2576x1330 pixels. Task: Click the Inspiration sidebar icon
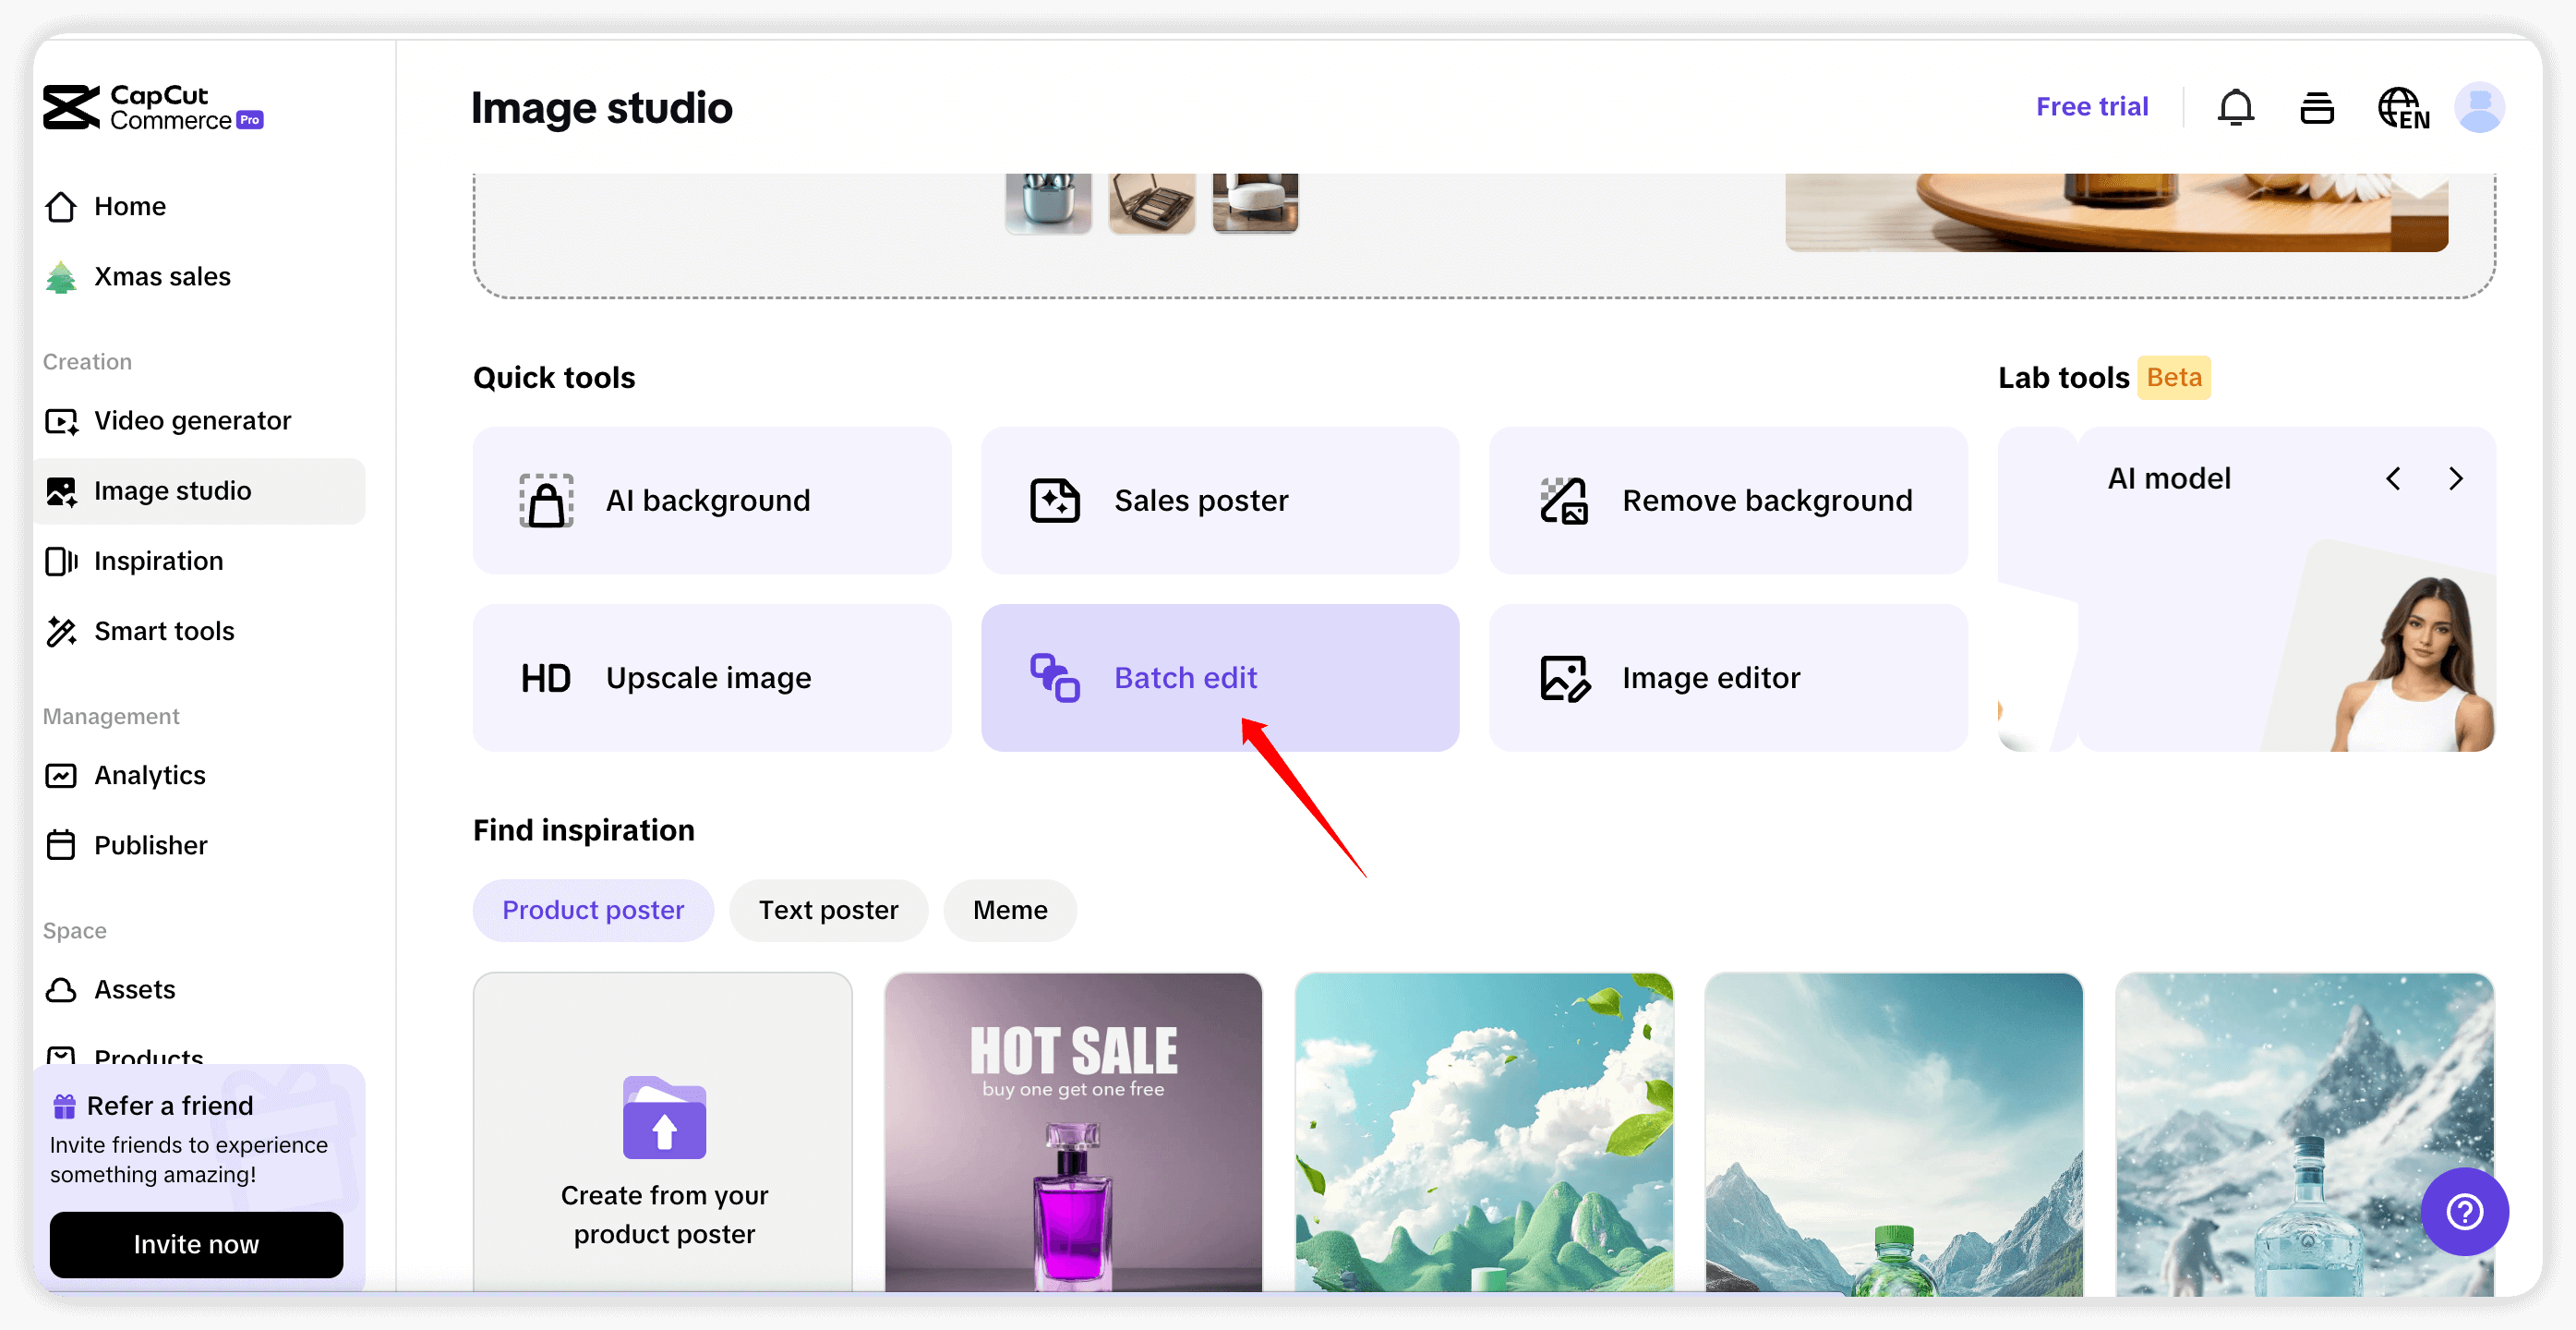tap(61, 561)
